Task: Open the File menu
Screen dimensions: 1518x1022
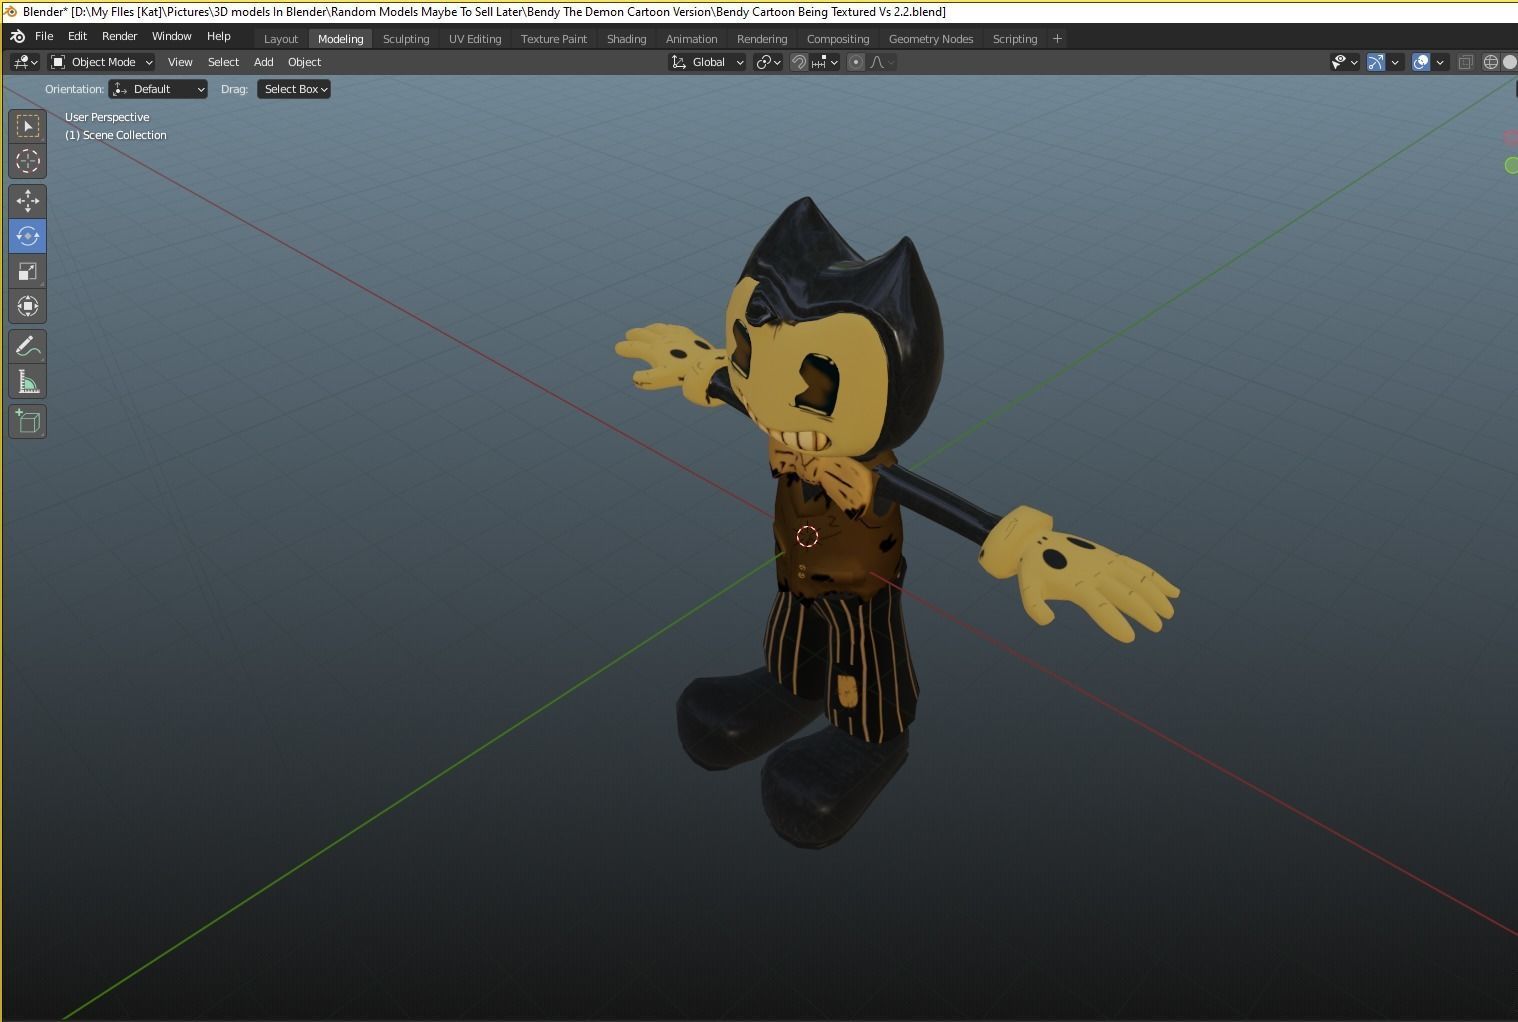Action: pos(44,36)
